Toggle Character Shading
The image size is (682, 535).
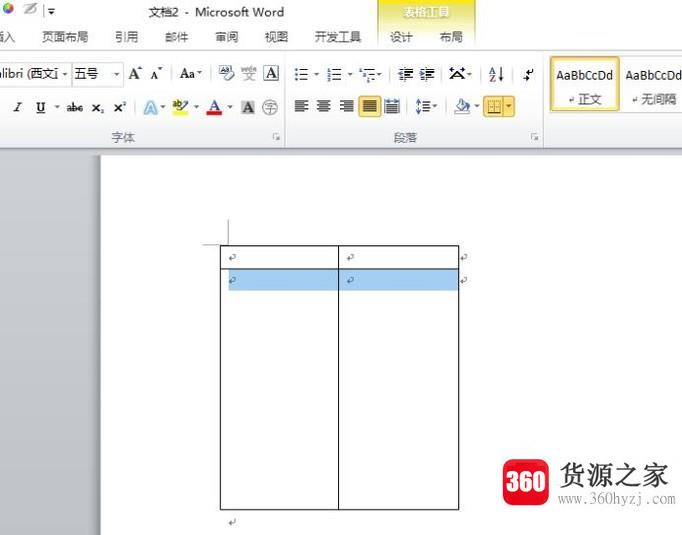point(248,107)
